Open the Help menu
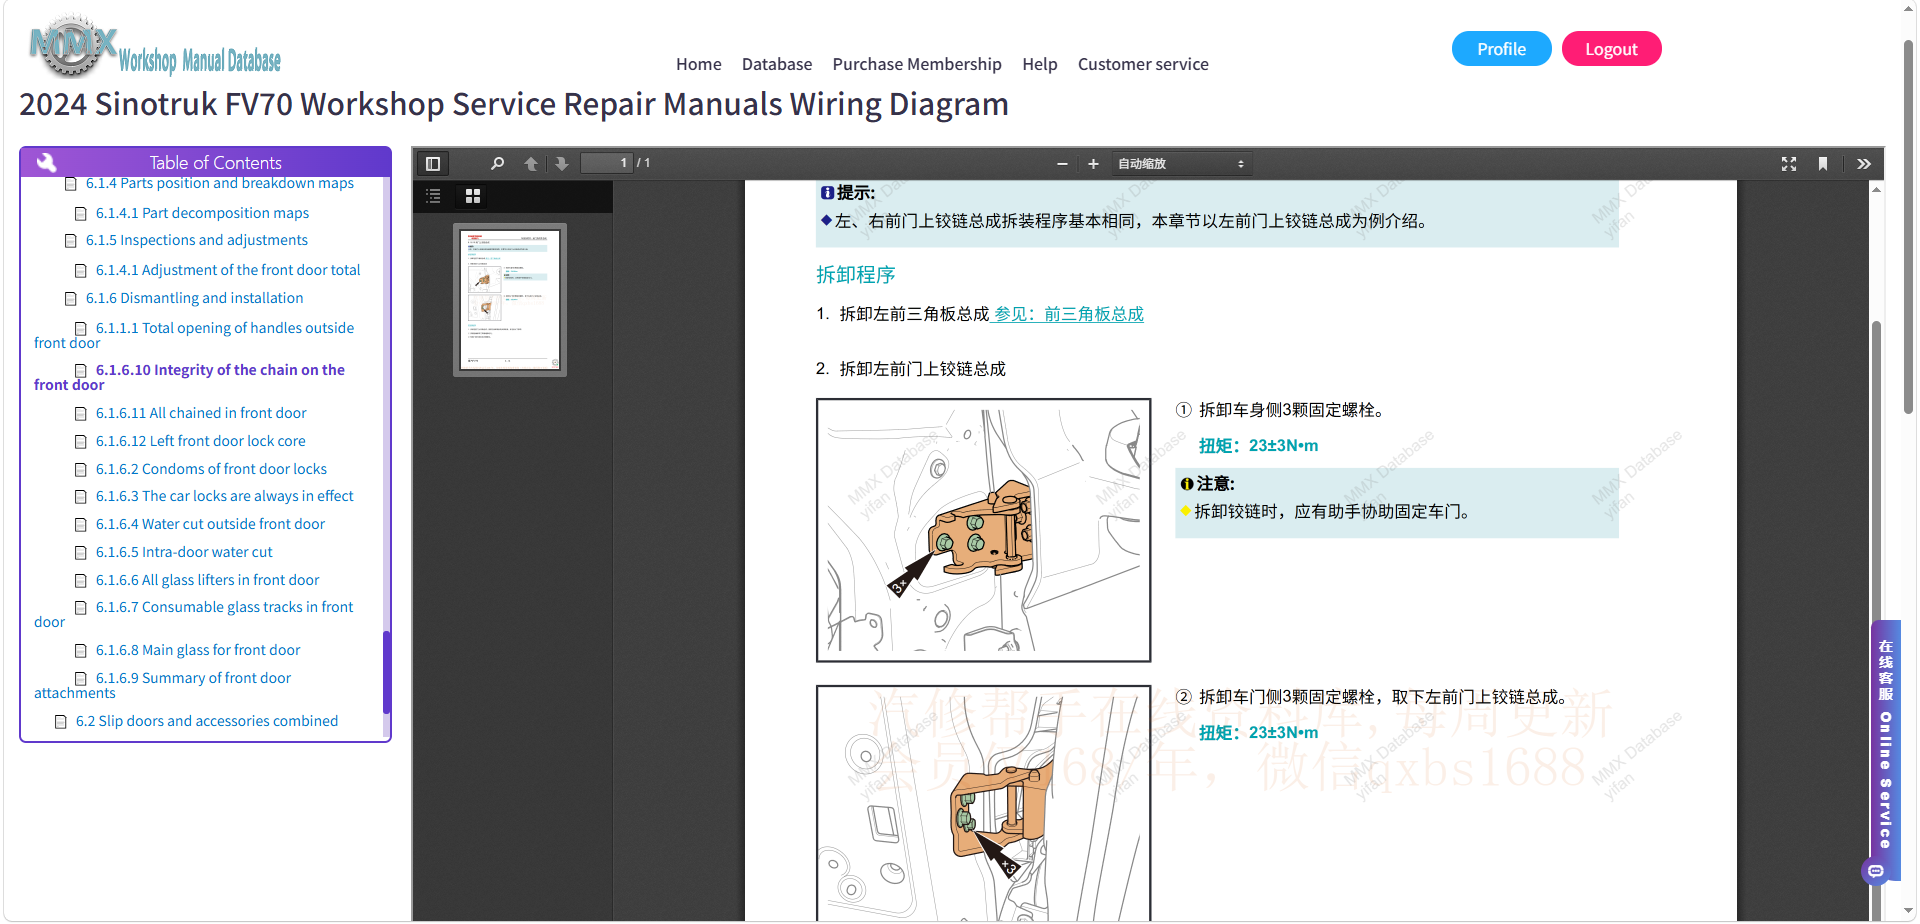1920x924 pixels. (1039, 64)
